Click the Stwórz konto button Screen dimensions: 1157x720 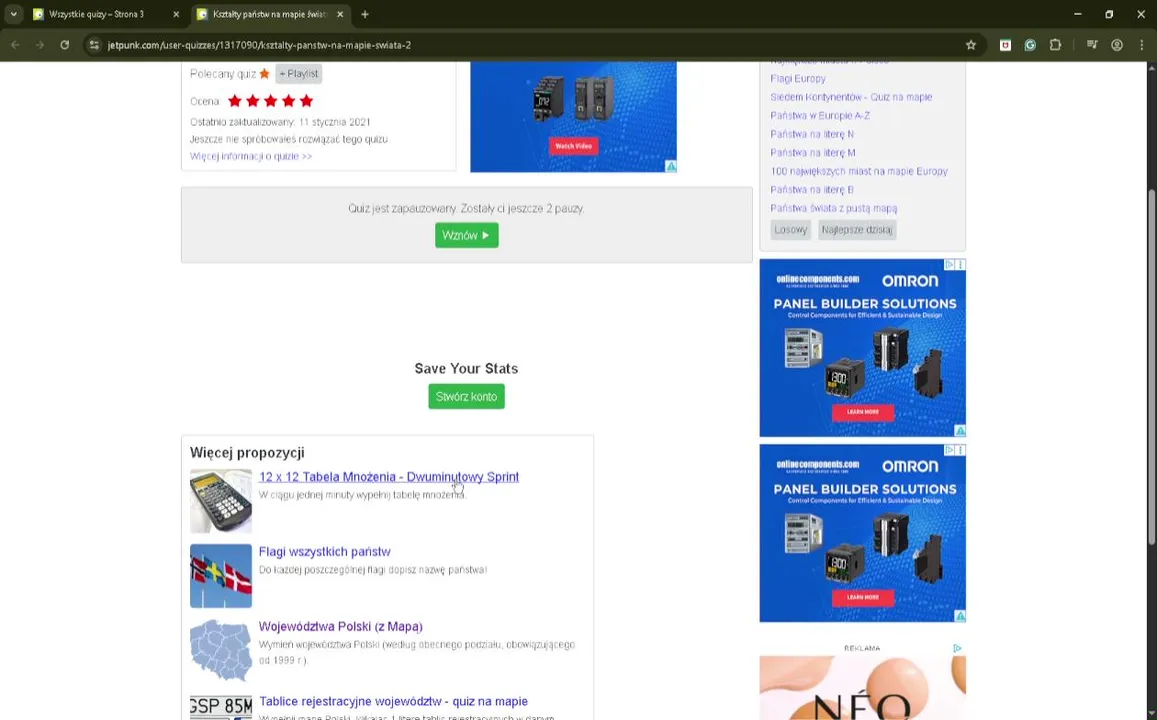coord(466,397)
